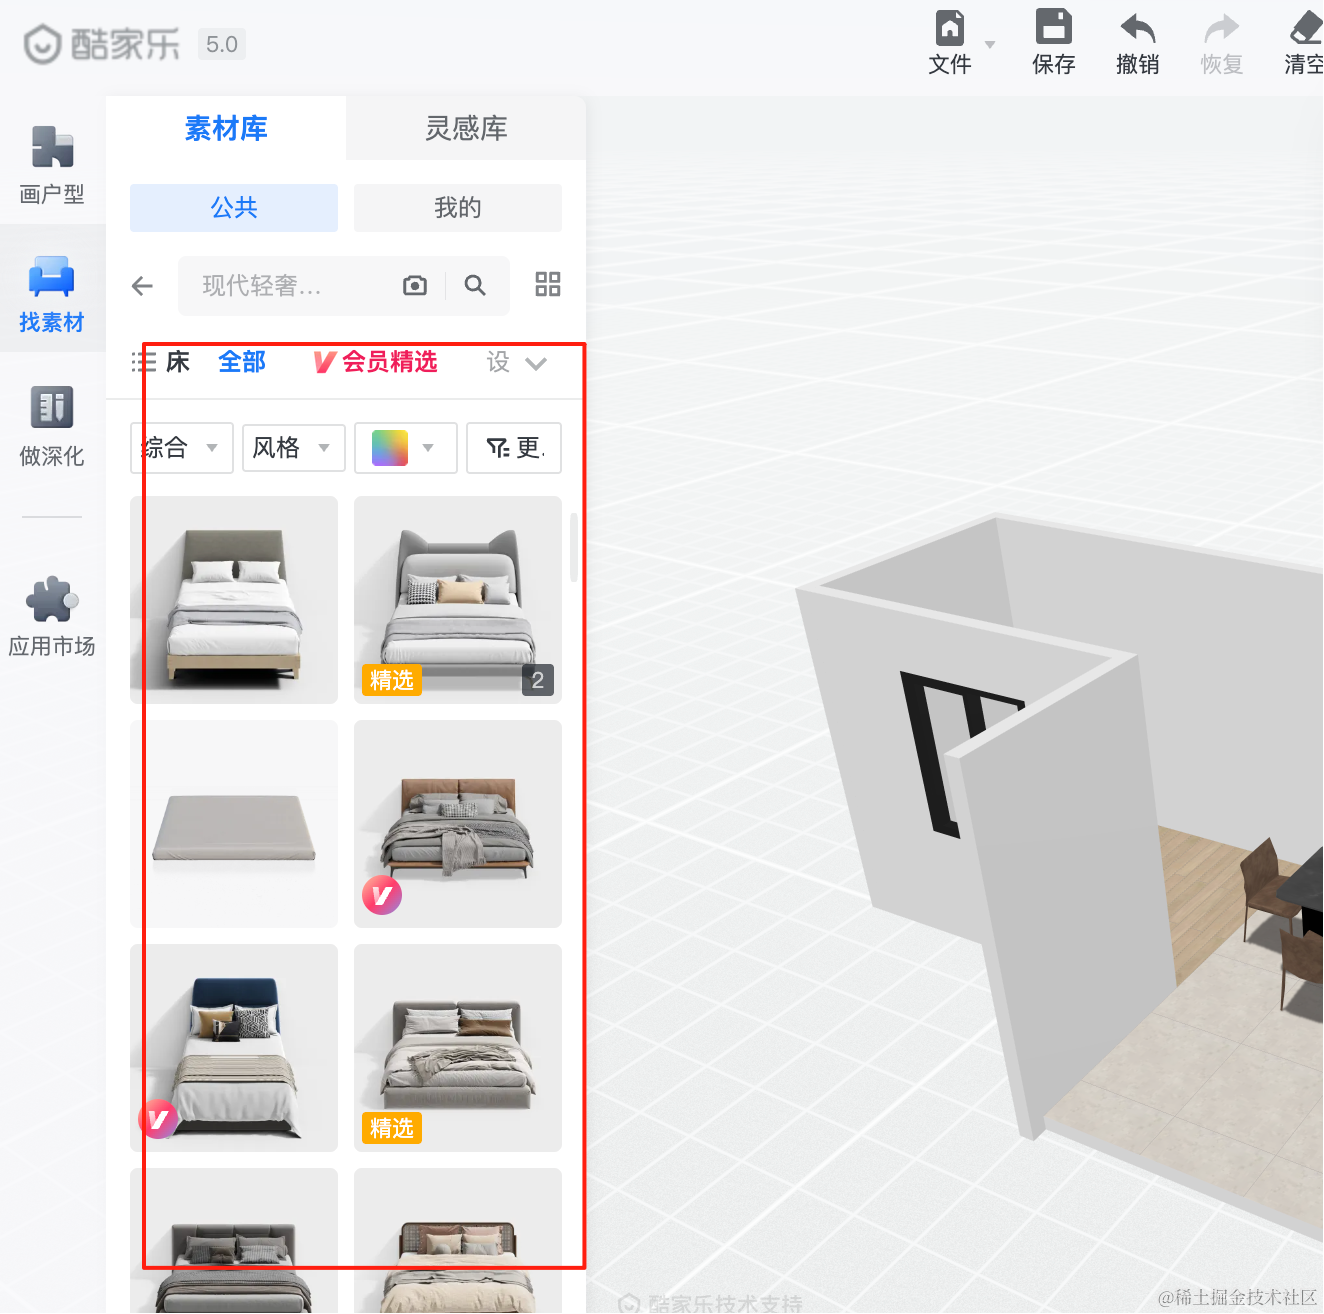This screenshot has height=1314, width=1324.
Task: Focus the 现代轻奢 search field
Action: pos(290,286)
